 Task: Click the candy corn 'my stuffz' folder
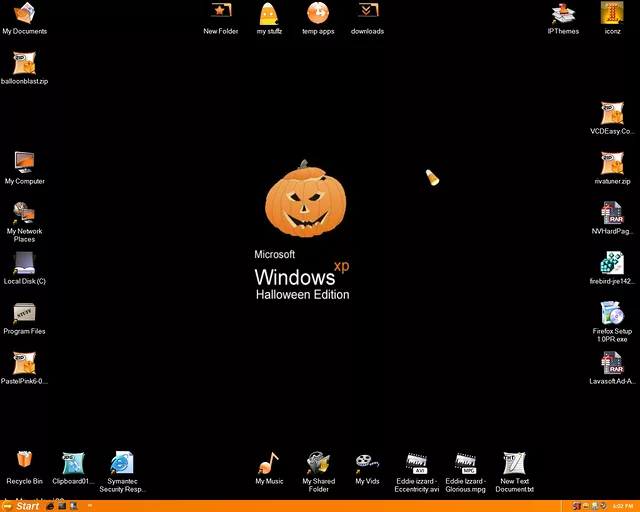(269, 14)
